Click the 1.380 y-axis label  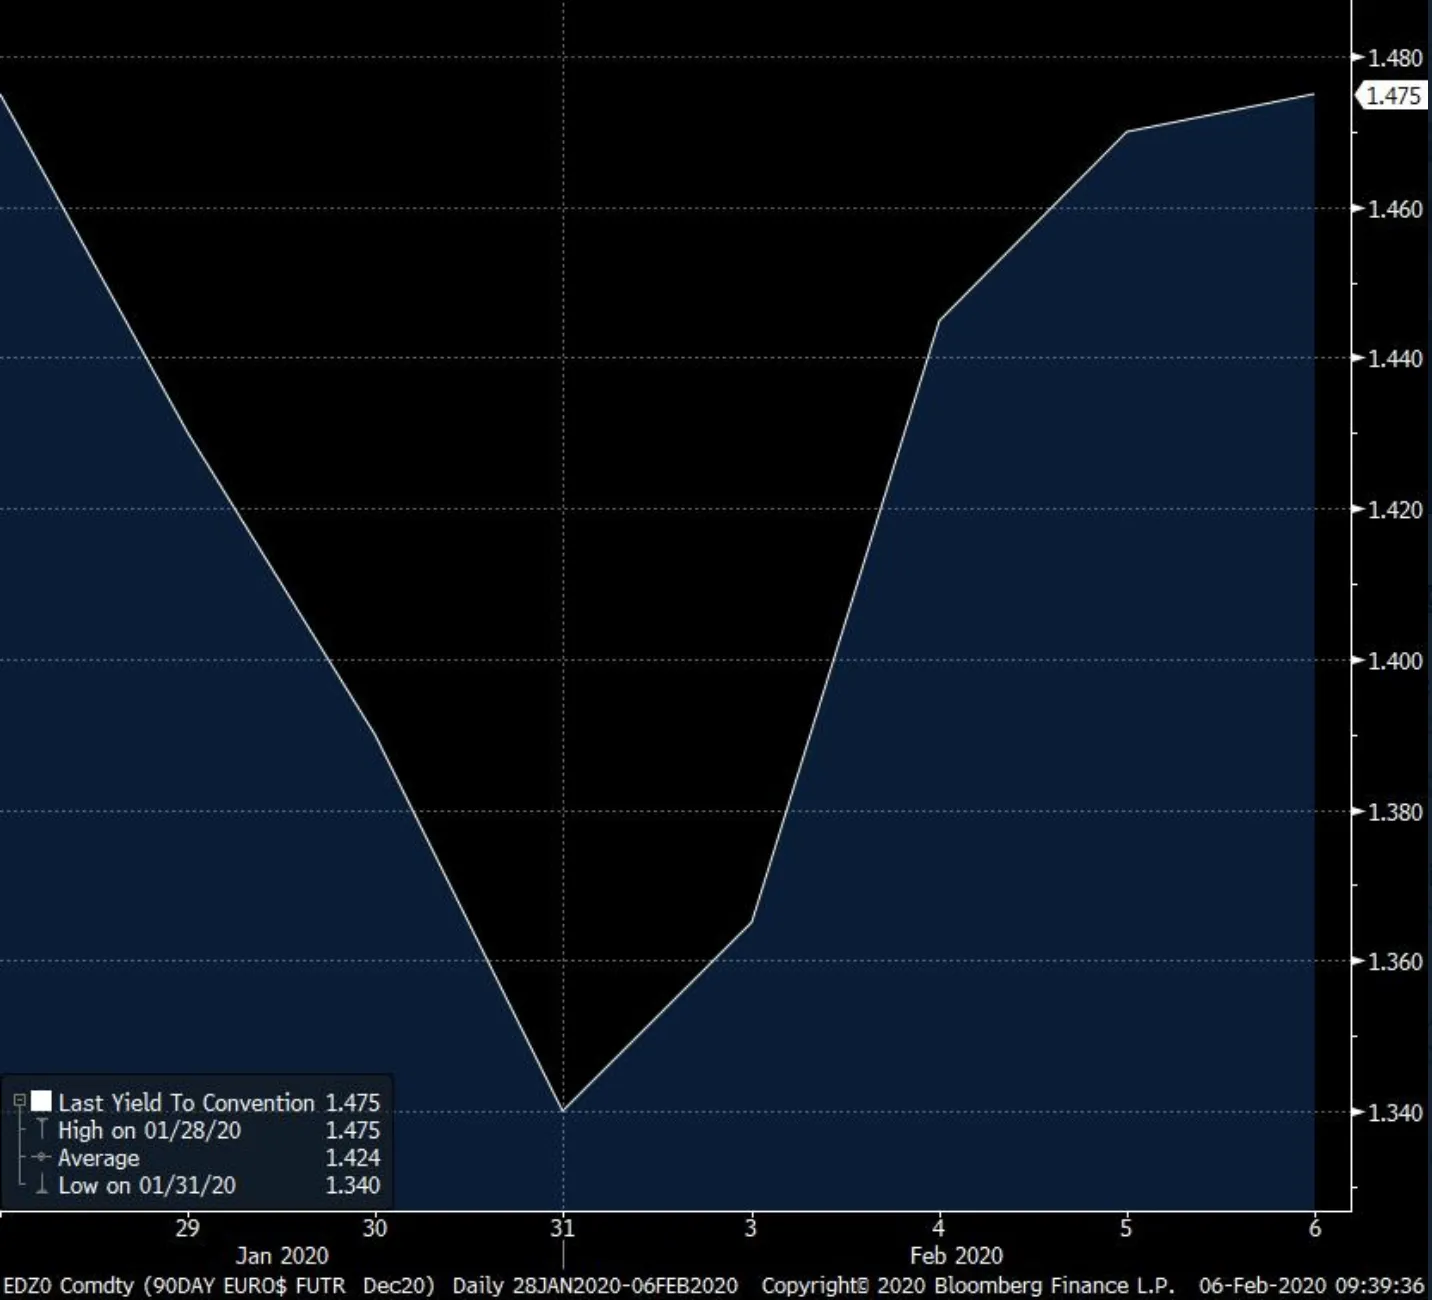tap(1395, 811)
